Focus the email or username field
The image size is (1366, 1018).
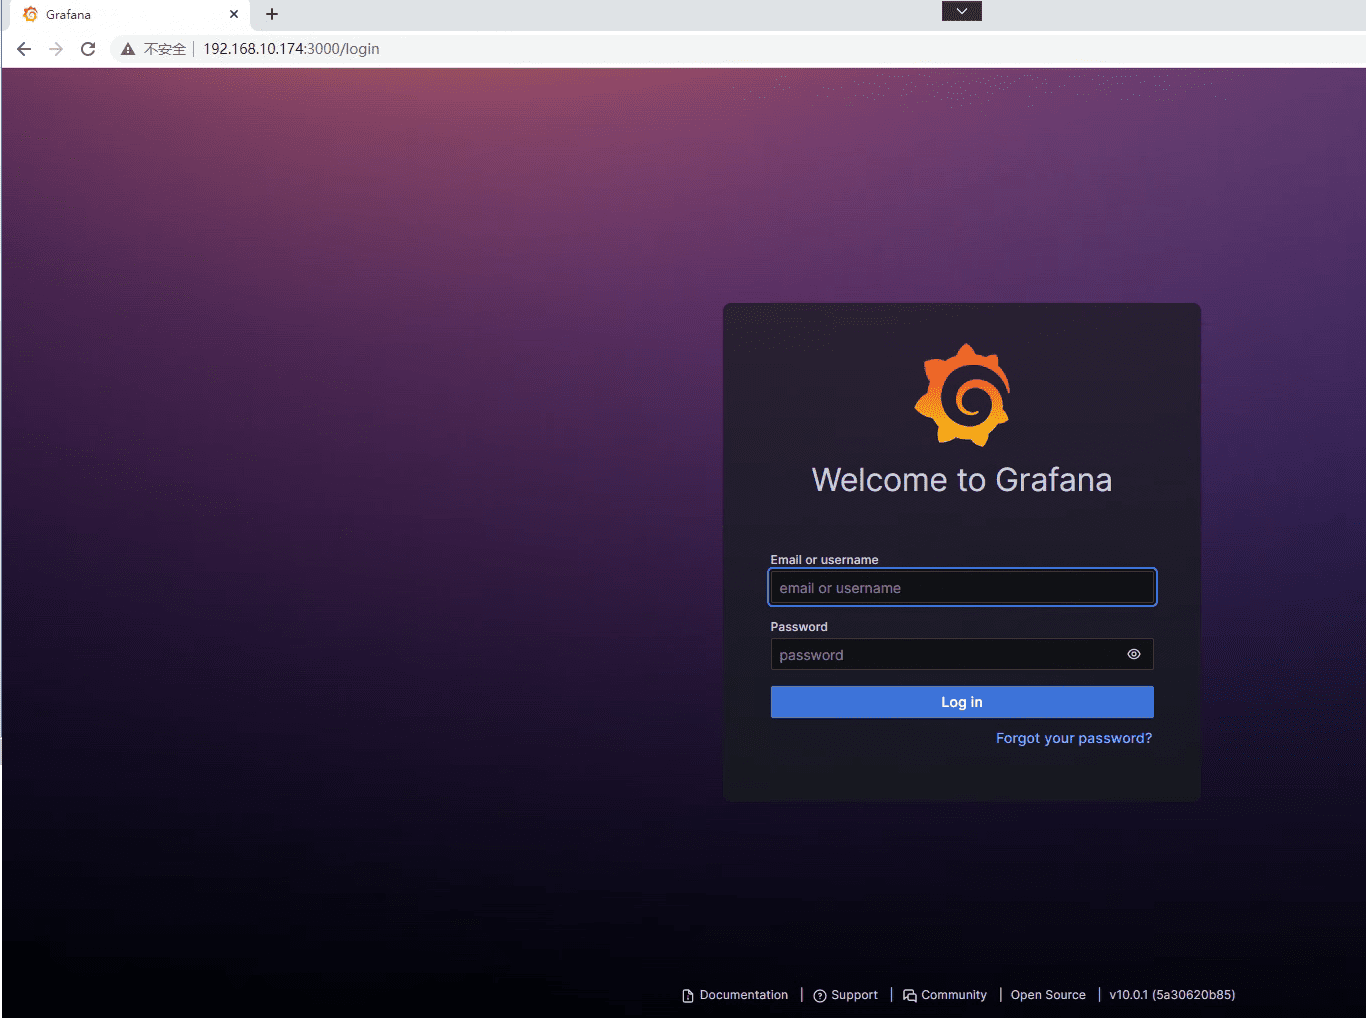[962, 587]
